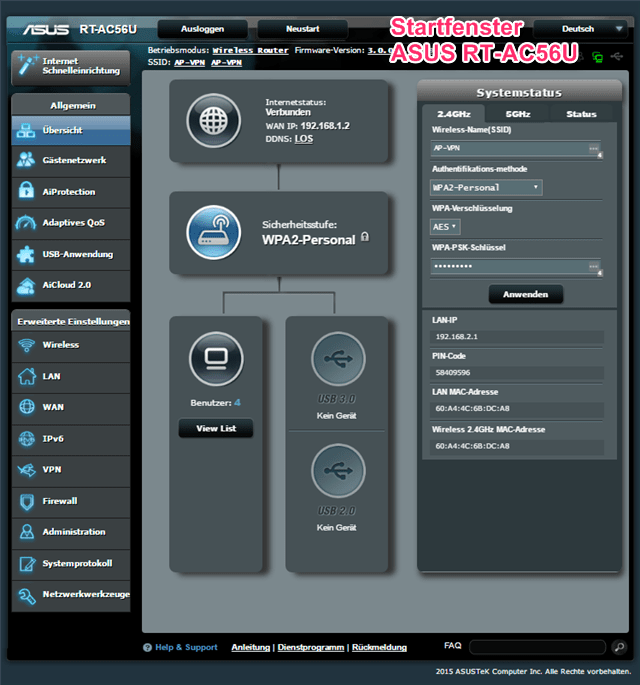Open Adaptives QoS gauge icon

(x=26, y=222)
